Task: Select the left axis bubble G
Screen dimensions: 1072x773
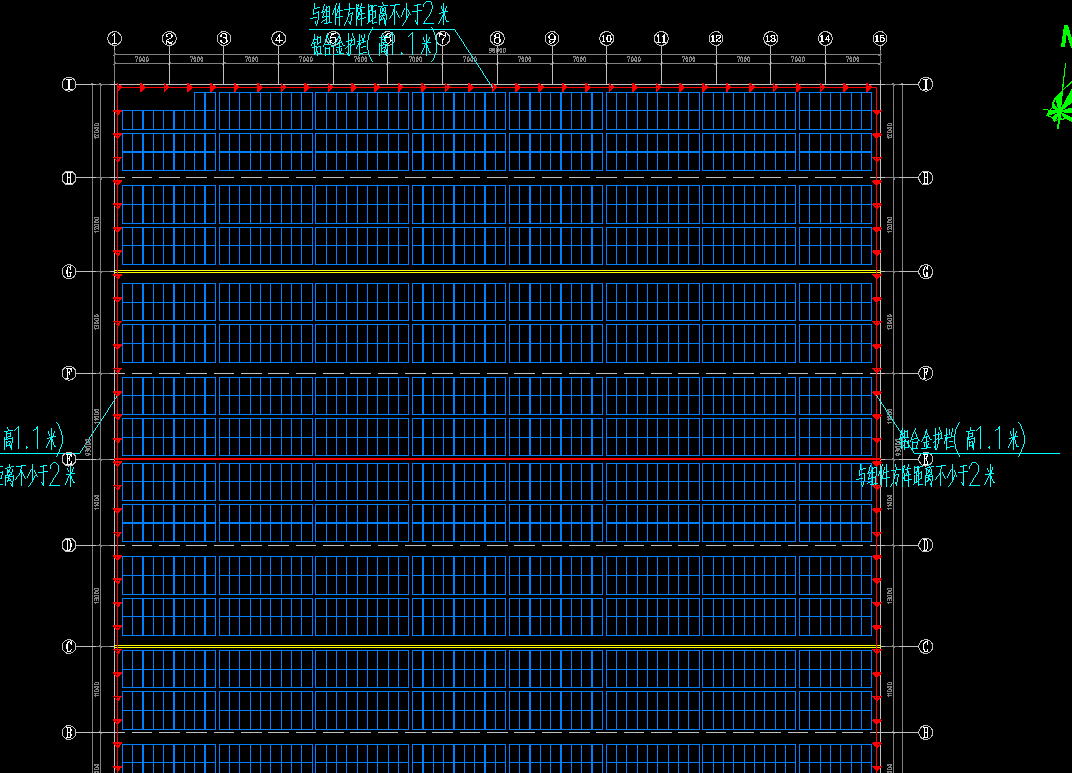Action: click(69, 271)
